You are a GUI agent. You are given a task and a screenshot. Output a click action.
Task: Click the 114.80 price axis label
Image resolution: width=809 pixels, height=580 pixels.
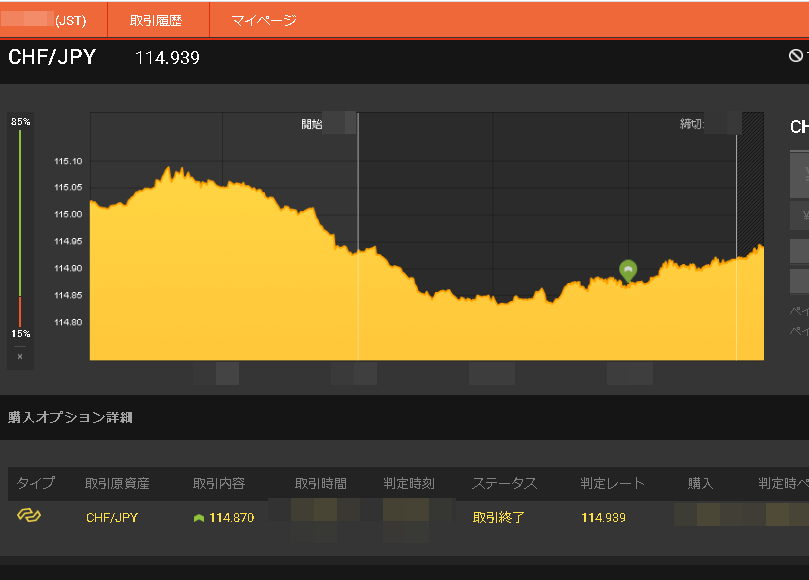[68, 322]
